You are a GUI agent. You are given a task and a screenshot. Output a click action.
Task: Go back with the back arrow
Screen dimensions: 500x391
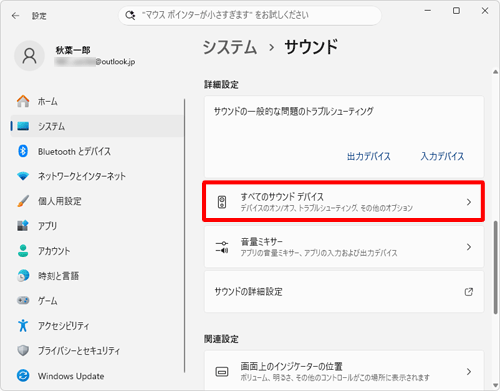pos(15,16)
